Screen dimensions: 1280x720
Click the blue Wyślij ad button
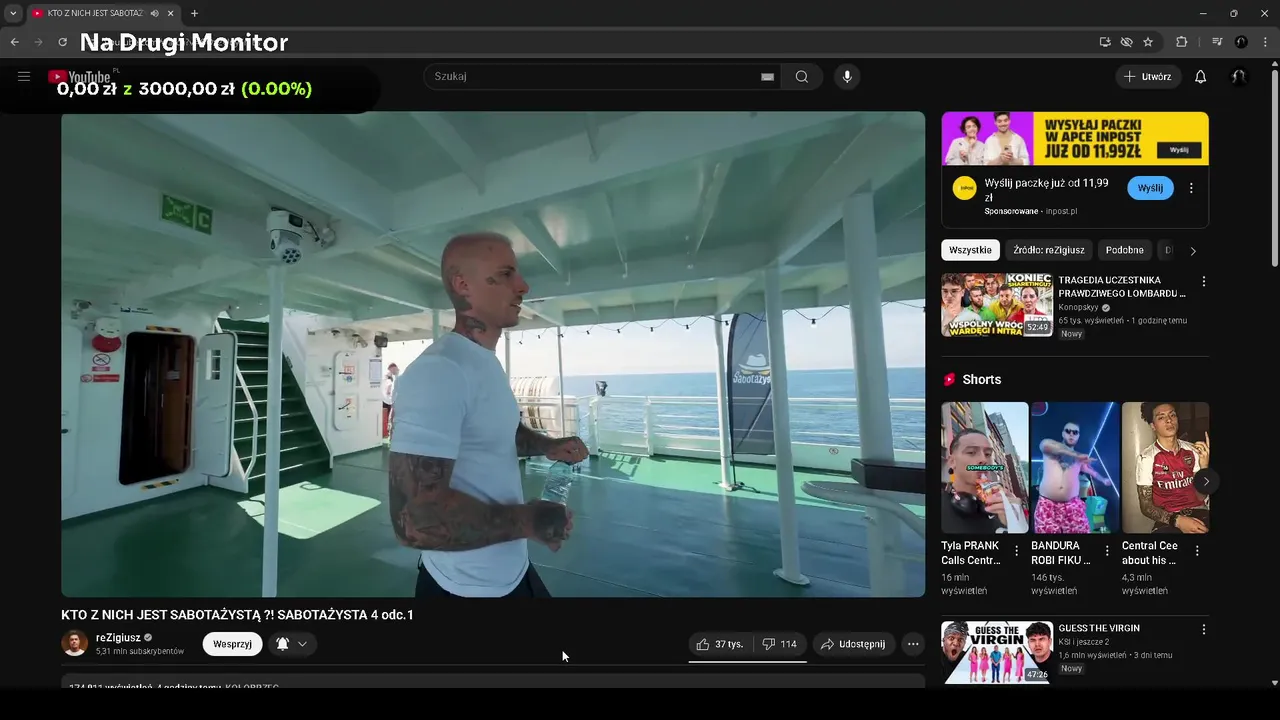1150,188
